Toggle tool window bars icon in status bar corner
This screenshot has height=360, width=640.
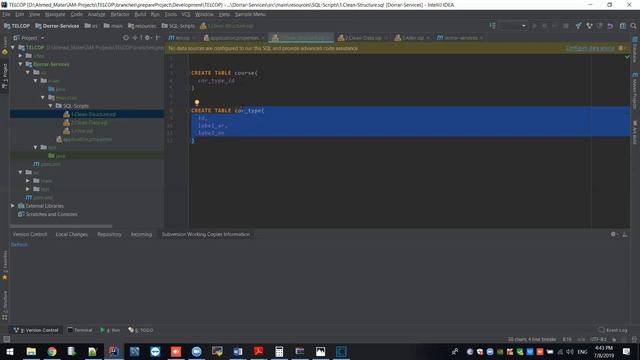click(7, 339)
